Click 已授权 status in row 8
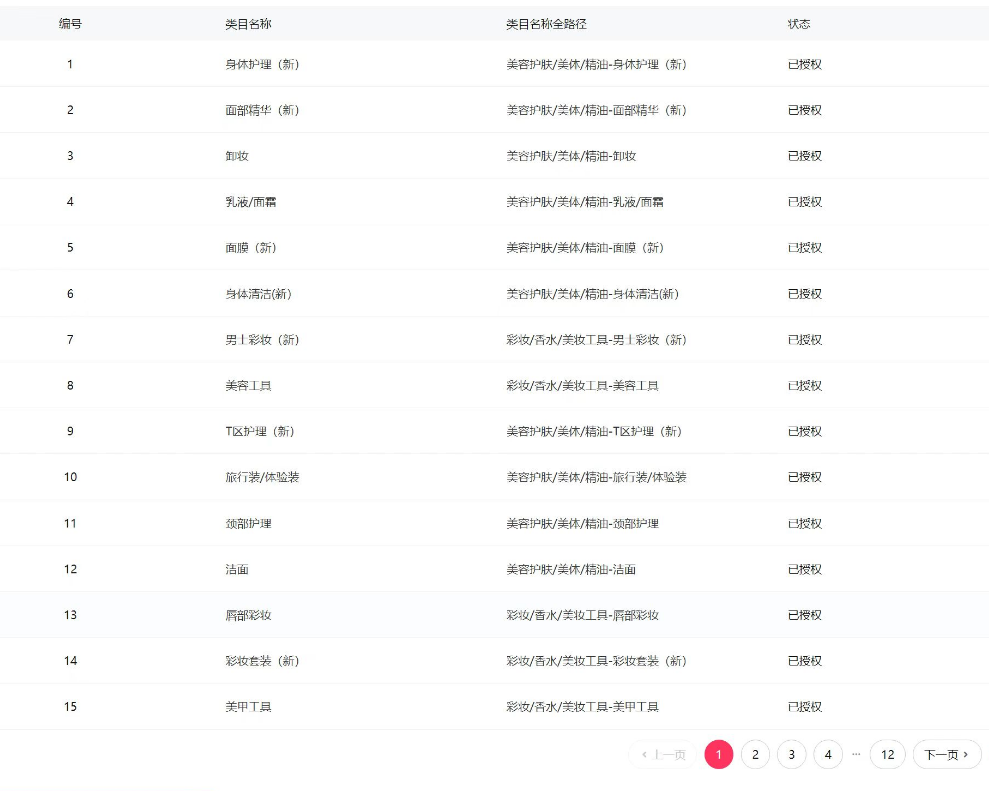 805,386
